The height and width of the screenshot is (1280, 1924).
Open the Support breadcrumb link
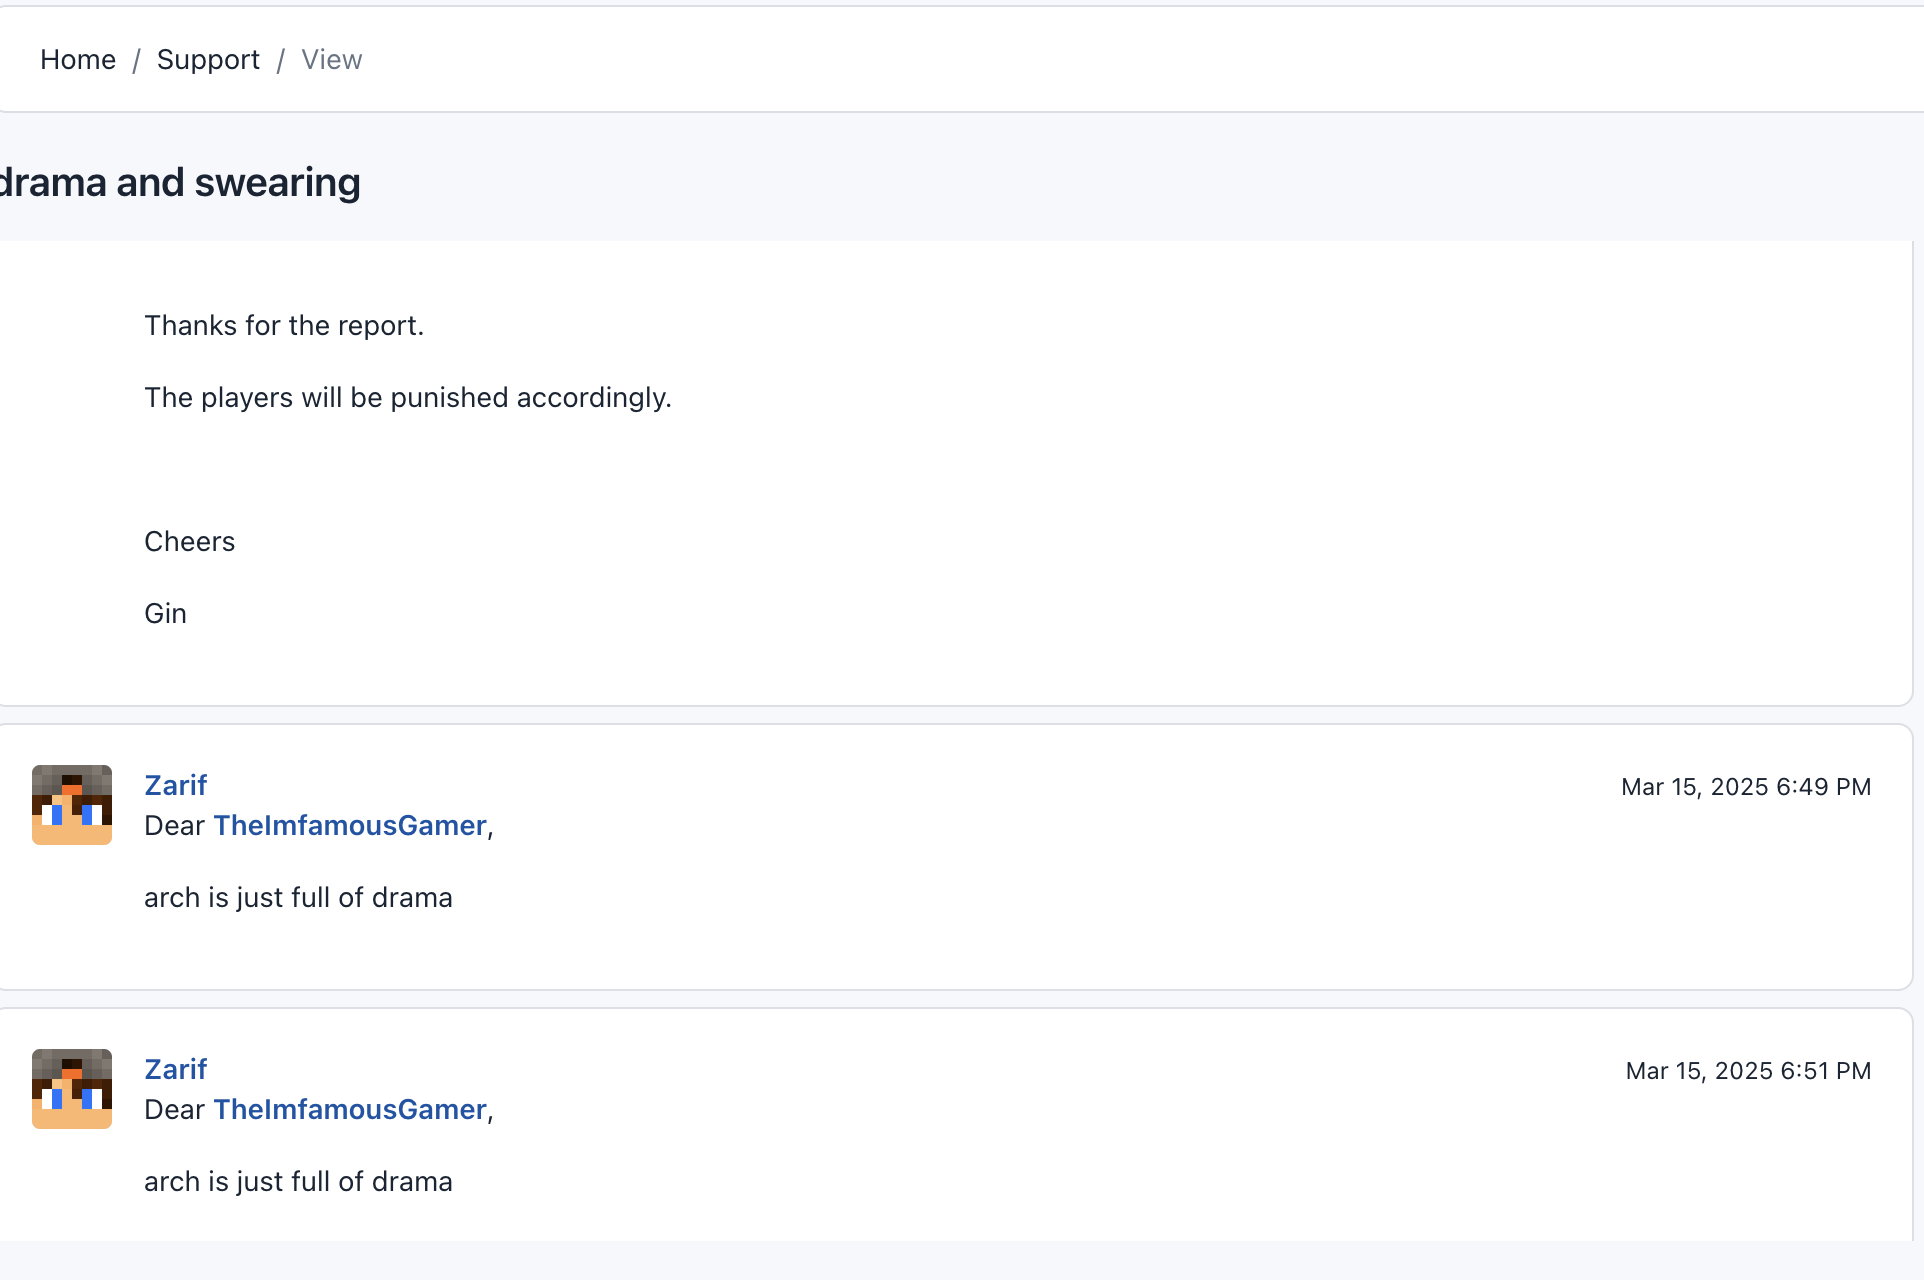click(x=208, y=60)
